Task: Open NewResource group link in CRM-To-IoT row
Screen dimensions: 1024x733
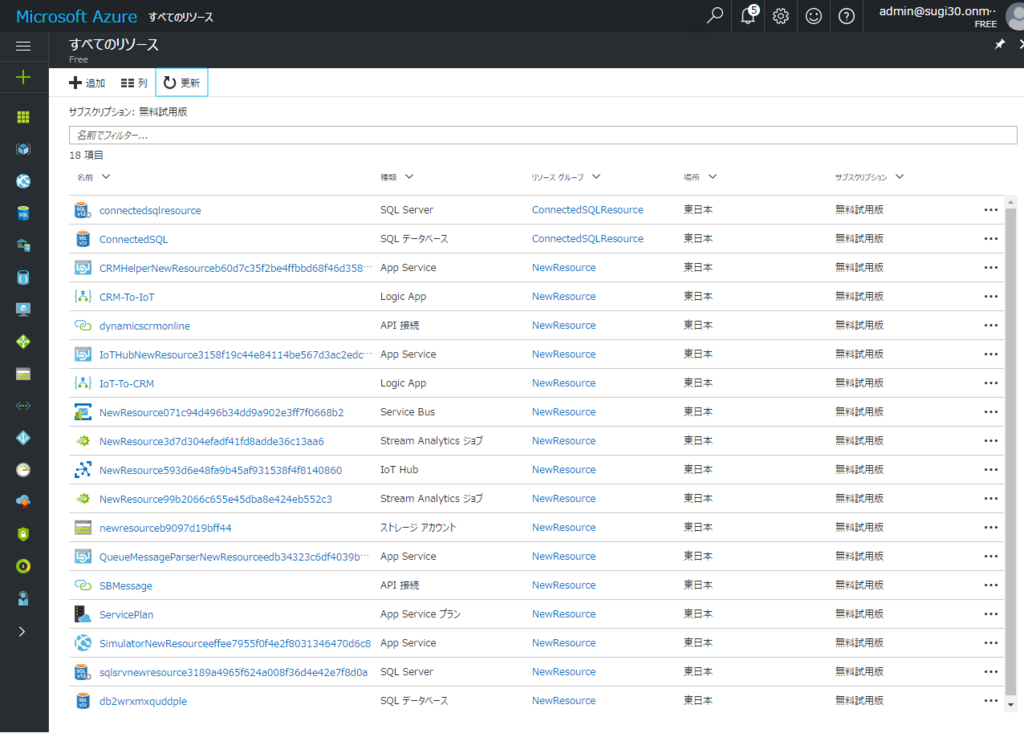Action: pos(564,297)
